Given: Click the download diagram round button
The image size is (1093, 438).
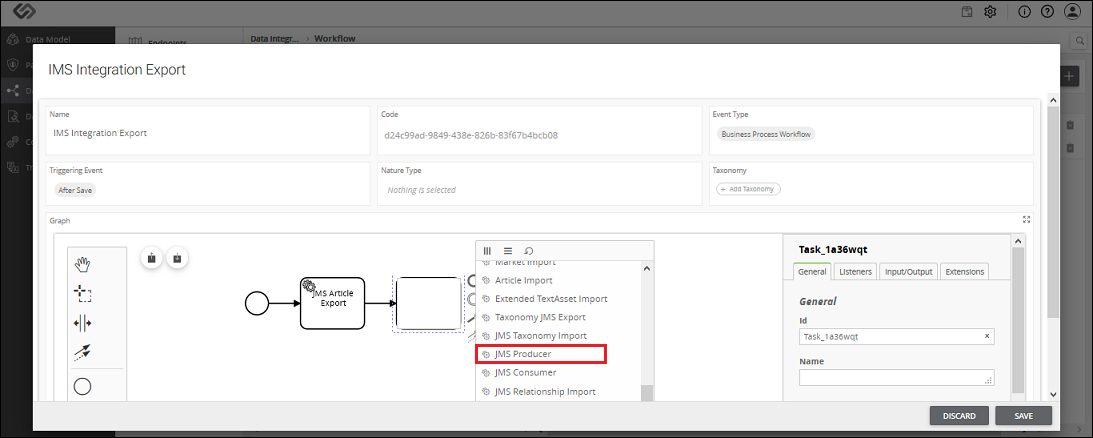Looking at the screenshot, I should coord(177,258).
